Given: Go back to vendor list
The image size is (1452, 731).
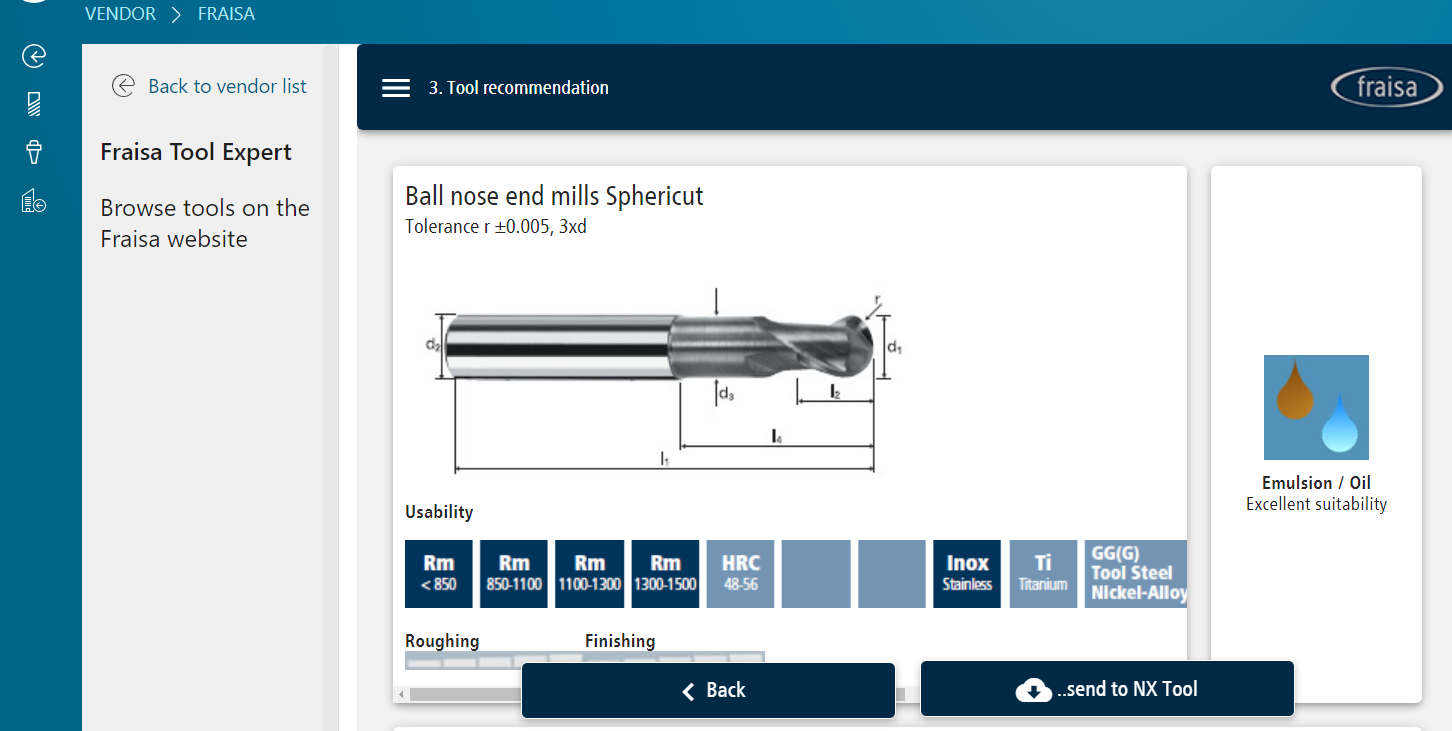Looking at the screenshot, I should tap(209, 86).
